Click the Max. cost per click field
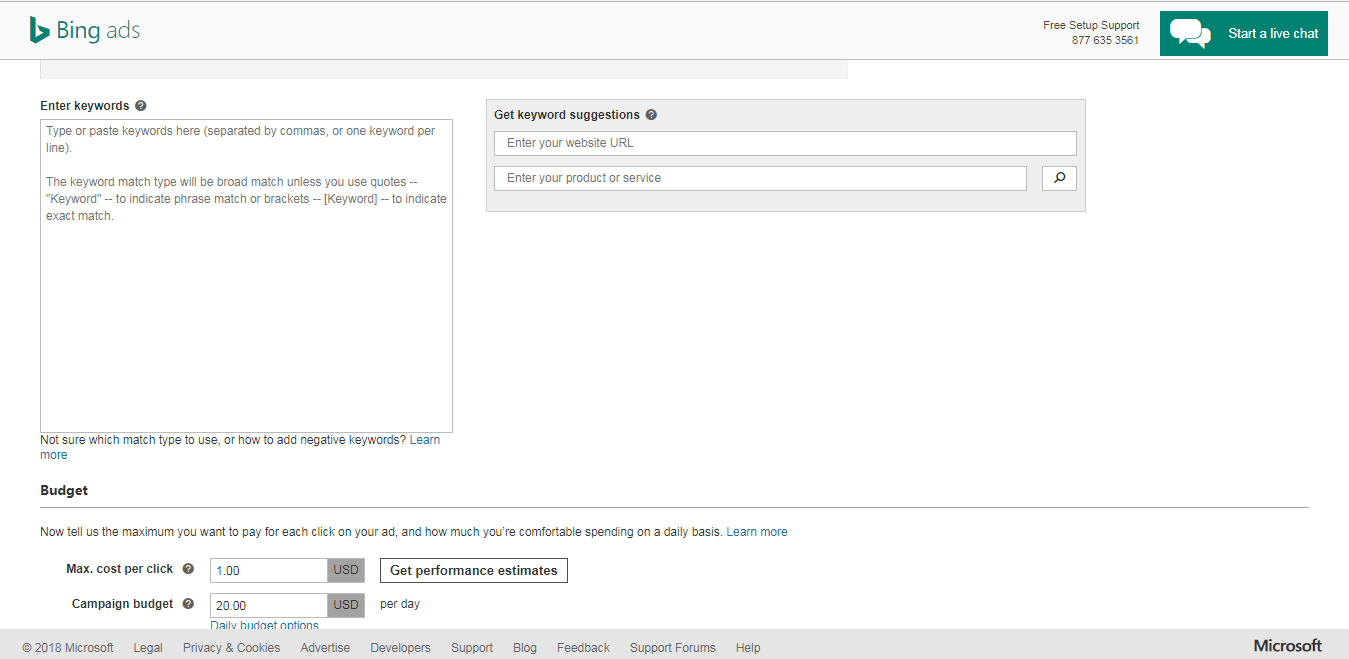The image size is (1349, 659). tap(268, 570)
